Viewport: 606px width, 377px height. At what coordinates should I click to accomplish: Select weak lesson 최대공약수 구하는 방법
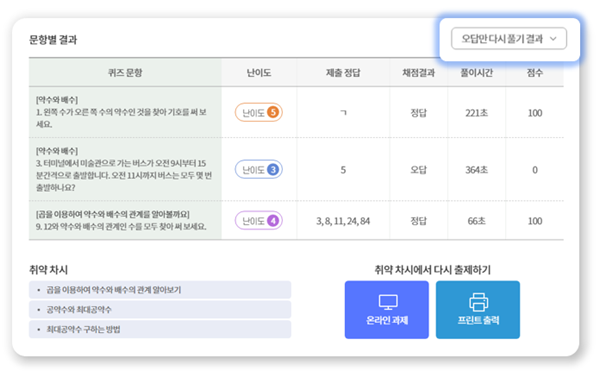[160, 329]
